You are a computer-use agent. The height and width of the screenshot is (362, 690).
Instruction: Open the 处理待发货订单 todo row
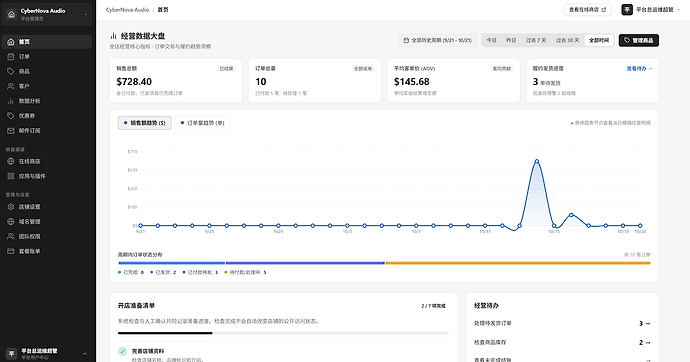pos(562,323)
